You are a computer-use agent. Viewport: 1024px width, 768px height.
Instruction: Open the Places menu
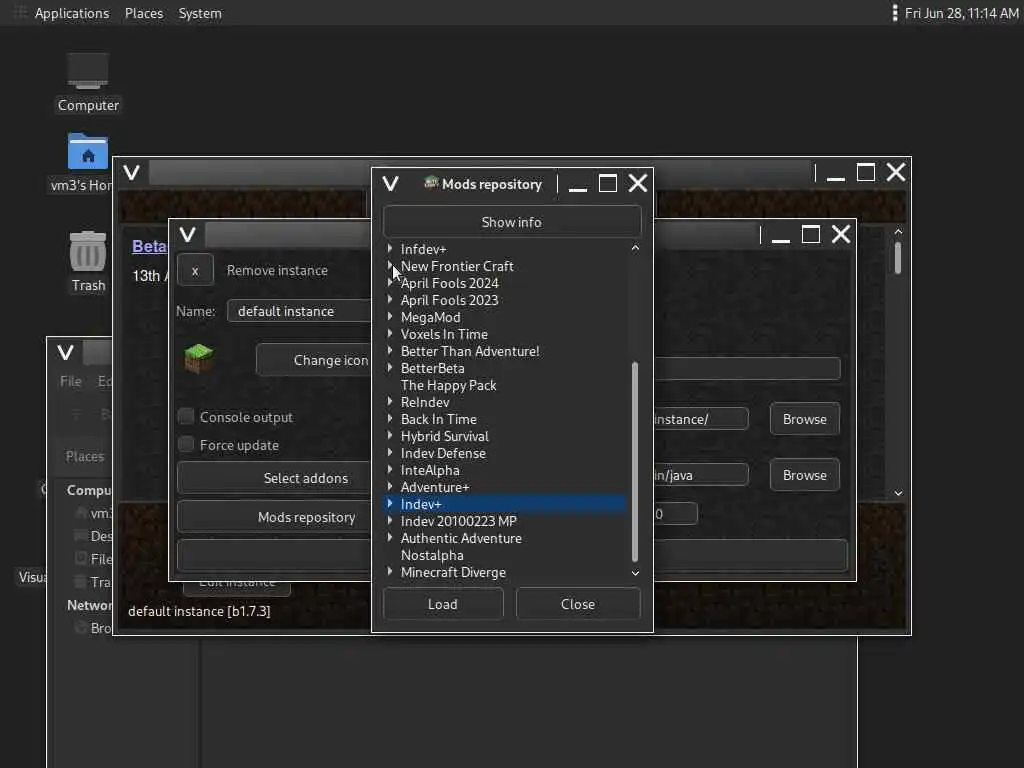click(144, 13)
